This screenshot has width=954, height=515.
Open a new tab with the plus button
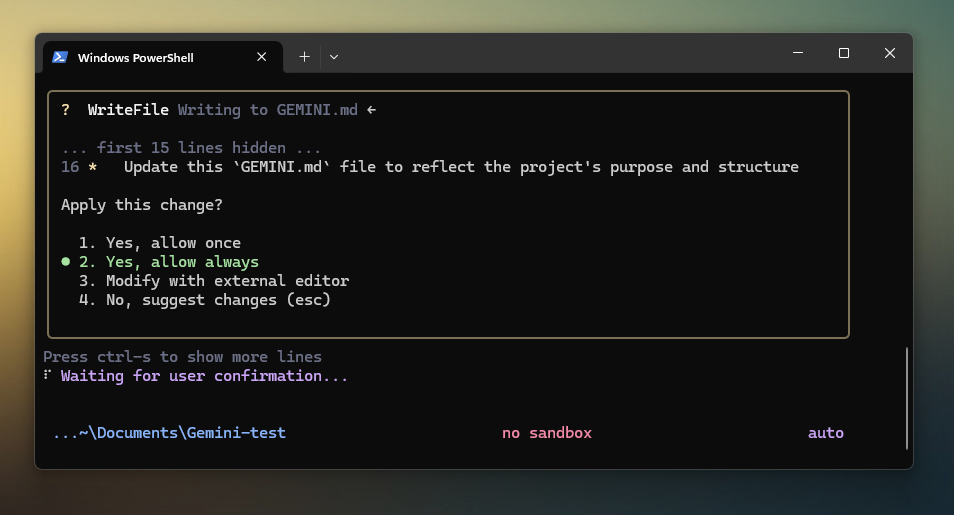pyautogui.click(x=304, y=57)
